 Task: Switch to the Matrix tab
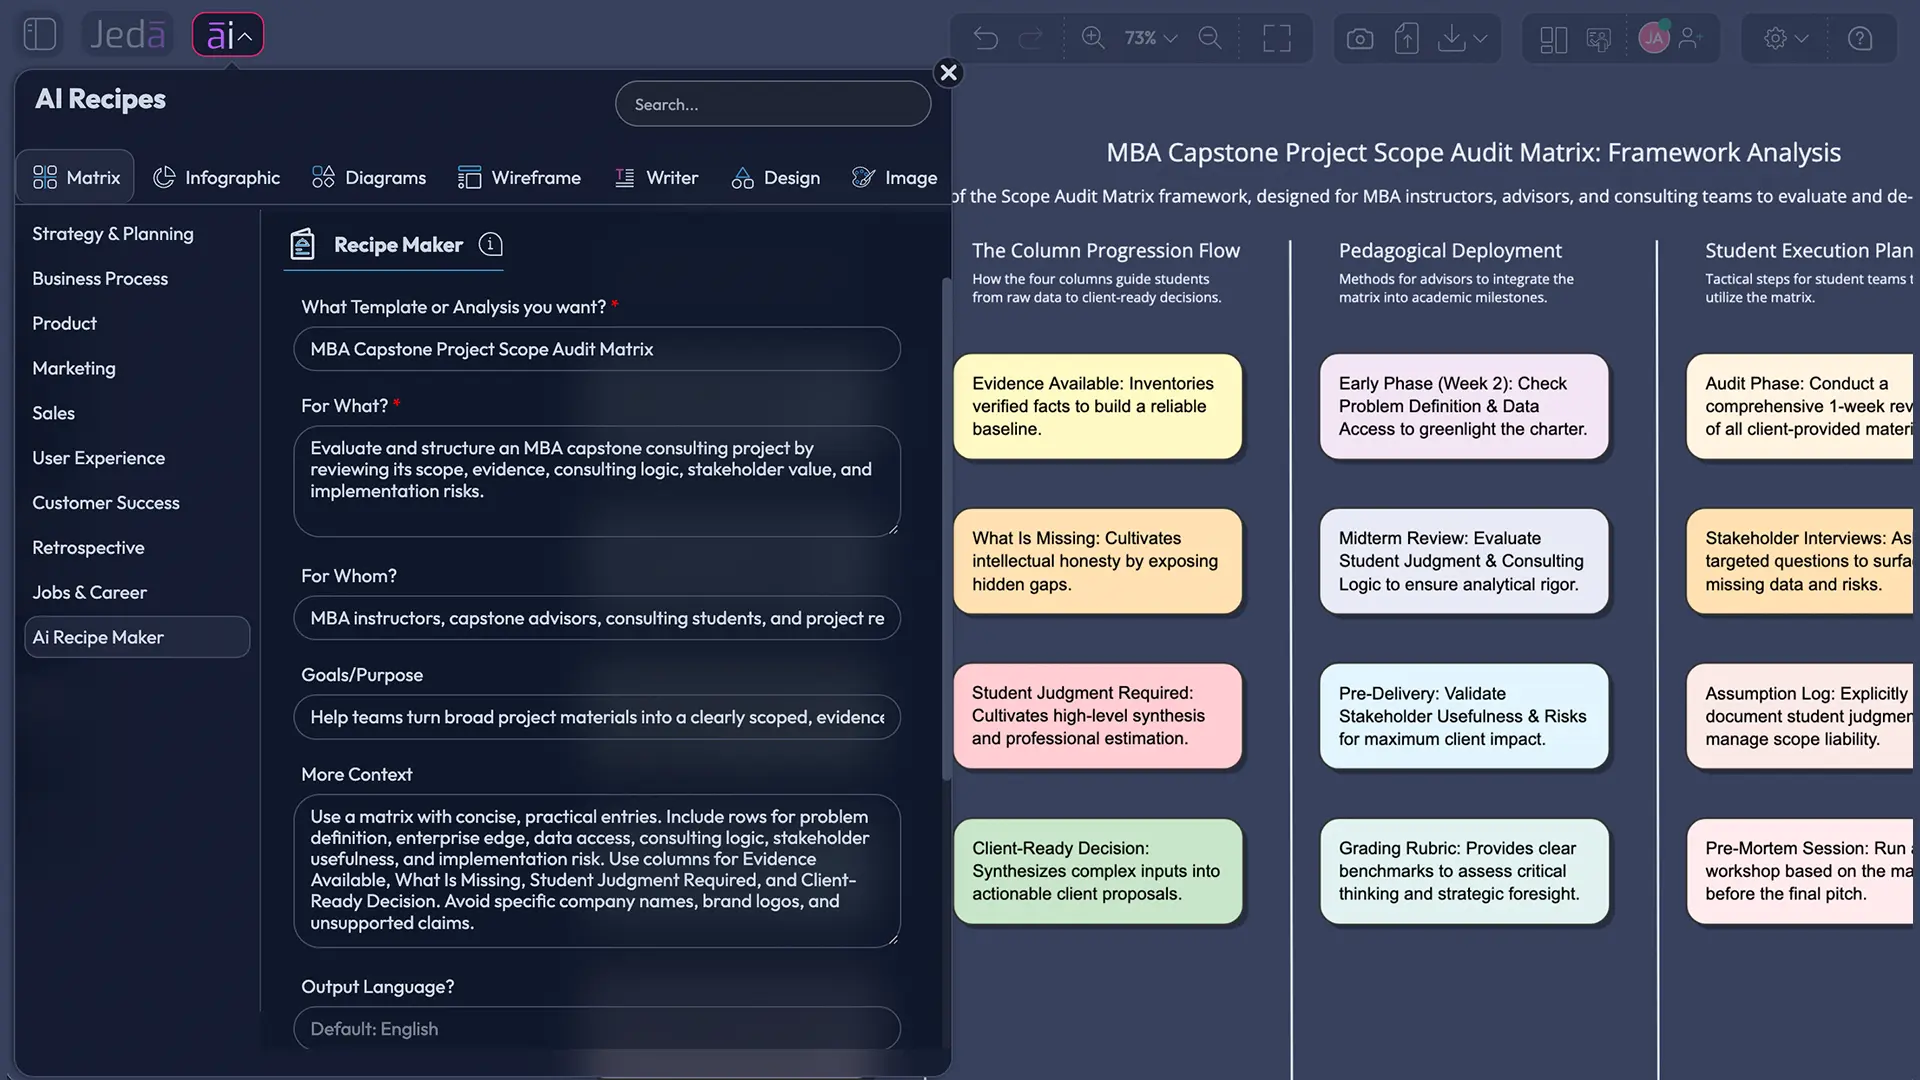[76, 177]
